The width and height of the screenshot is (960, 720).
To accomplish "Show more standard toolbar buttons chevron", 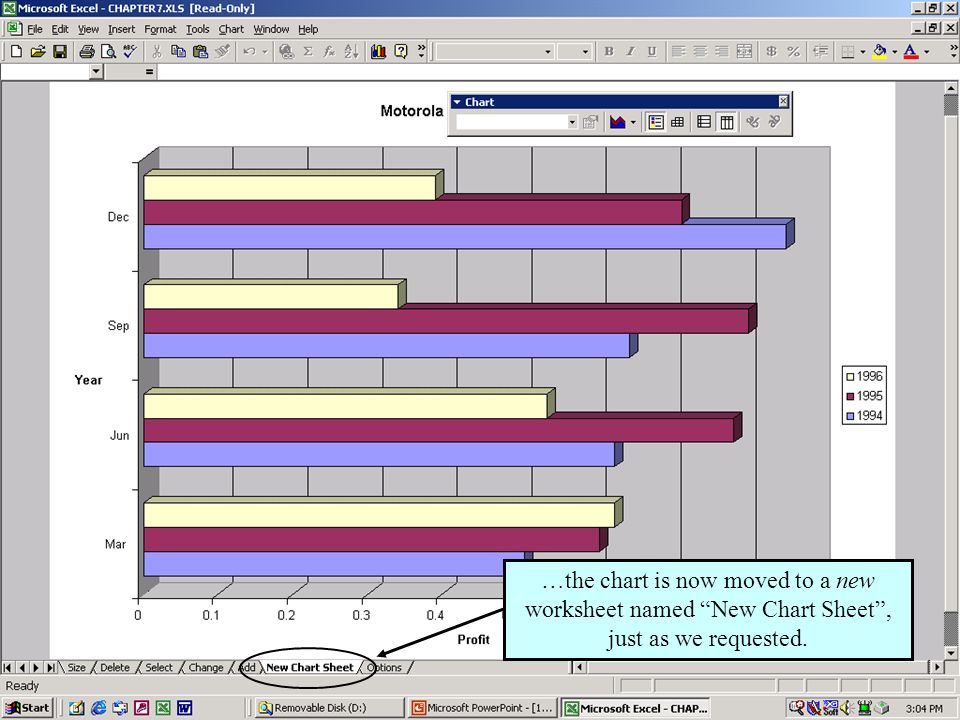I will coord(421,51).
